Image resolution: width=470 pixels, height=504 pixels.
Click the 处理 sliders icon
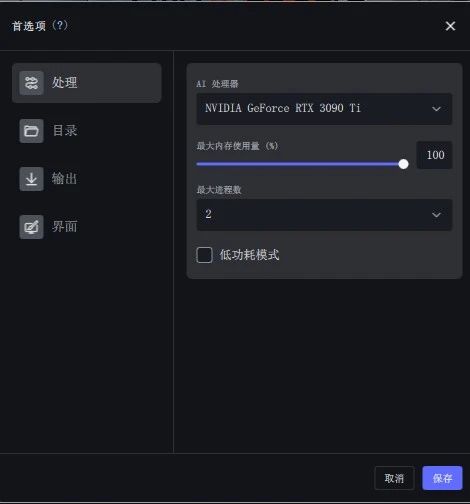click(31, 83)
